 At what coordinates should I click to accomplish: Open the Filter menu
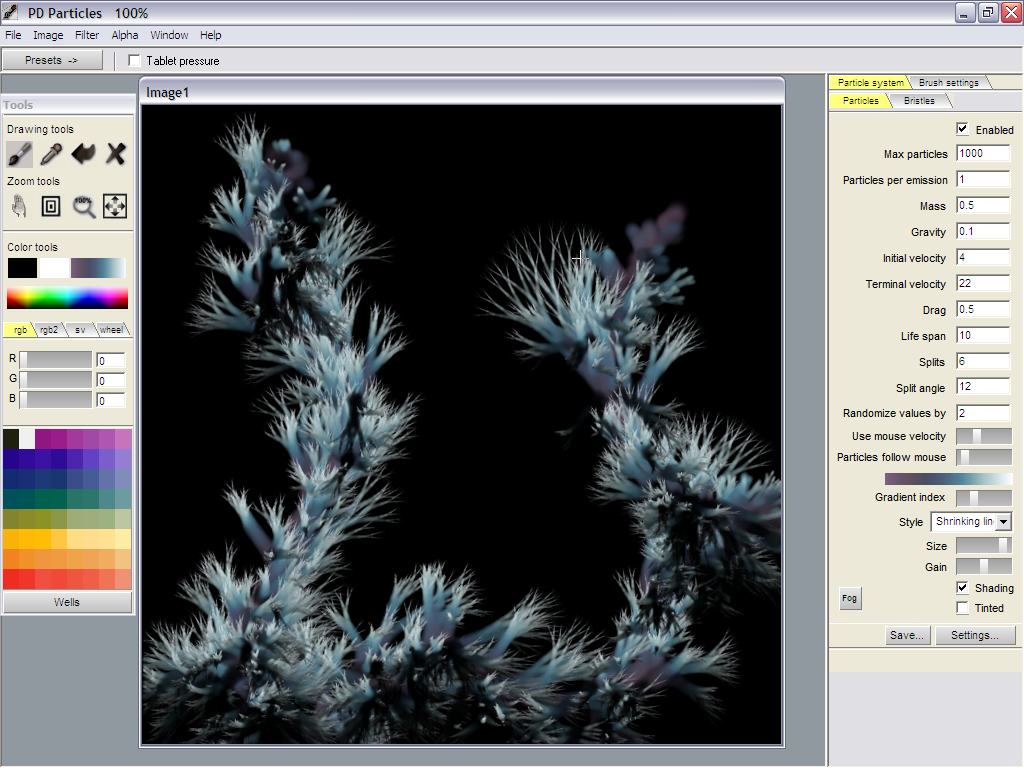click(87, 35)
